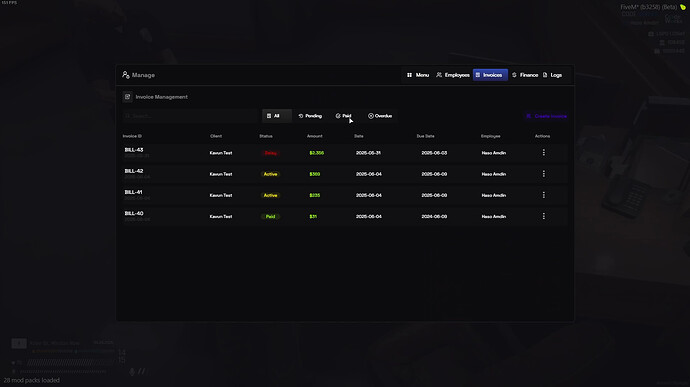Filter invoices by Paid

tap(343, 116)
